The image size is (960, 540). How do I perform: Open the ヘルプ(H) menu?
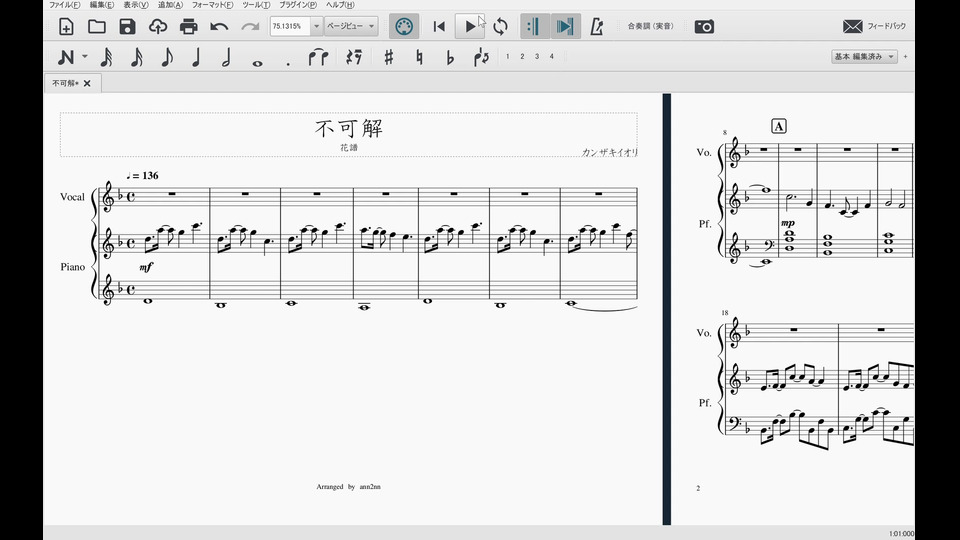340,5
